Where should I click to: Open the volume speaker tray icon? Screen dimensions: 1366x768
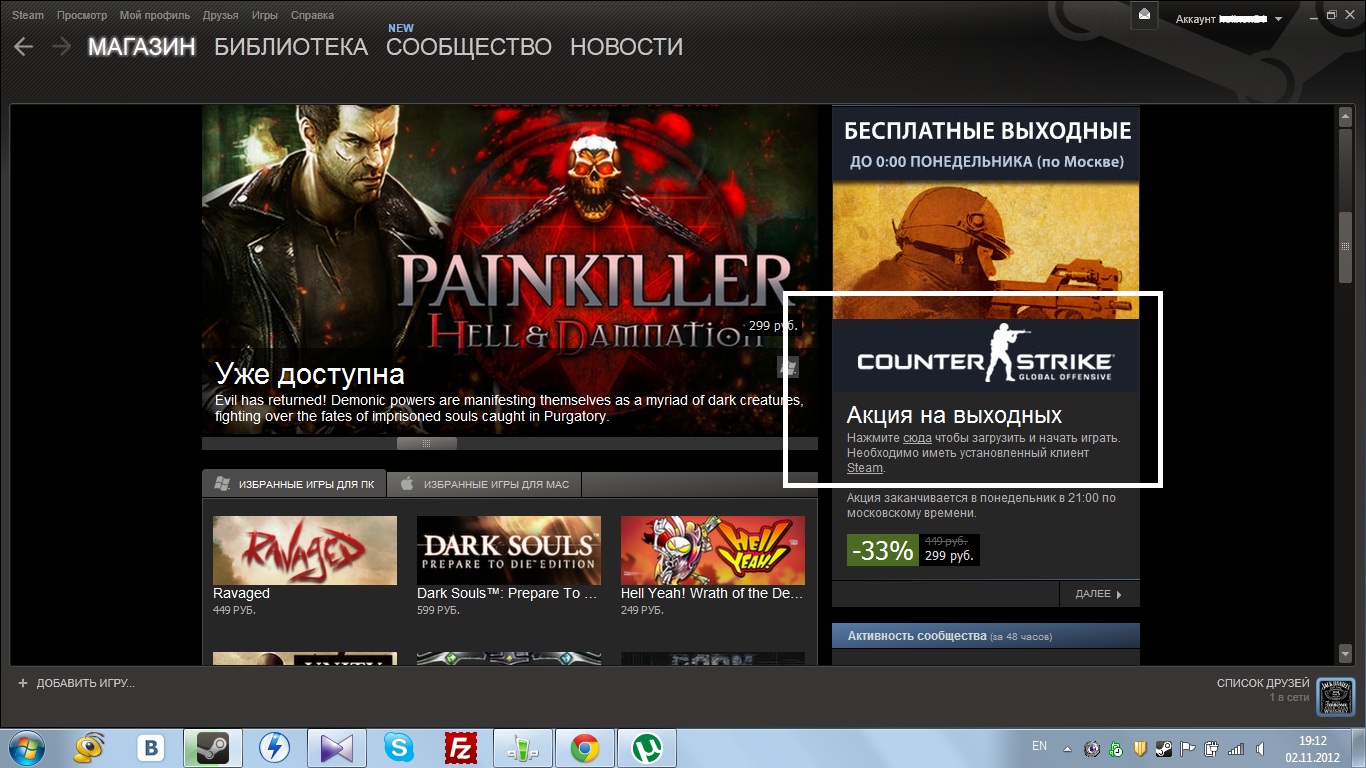coord(1259,748)
